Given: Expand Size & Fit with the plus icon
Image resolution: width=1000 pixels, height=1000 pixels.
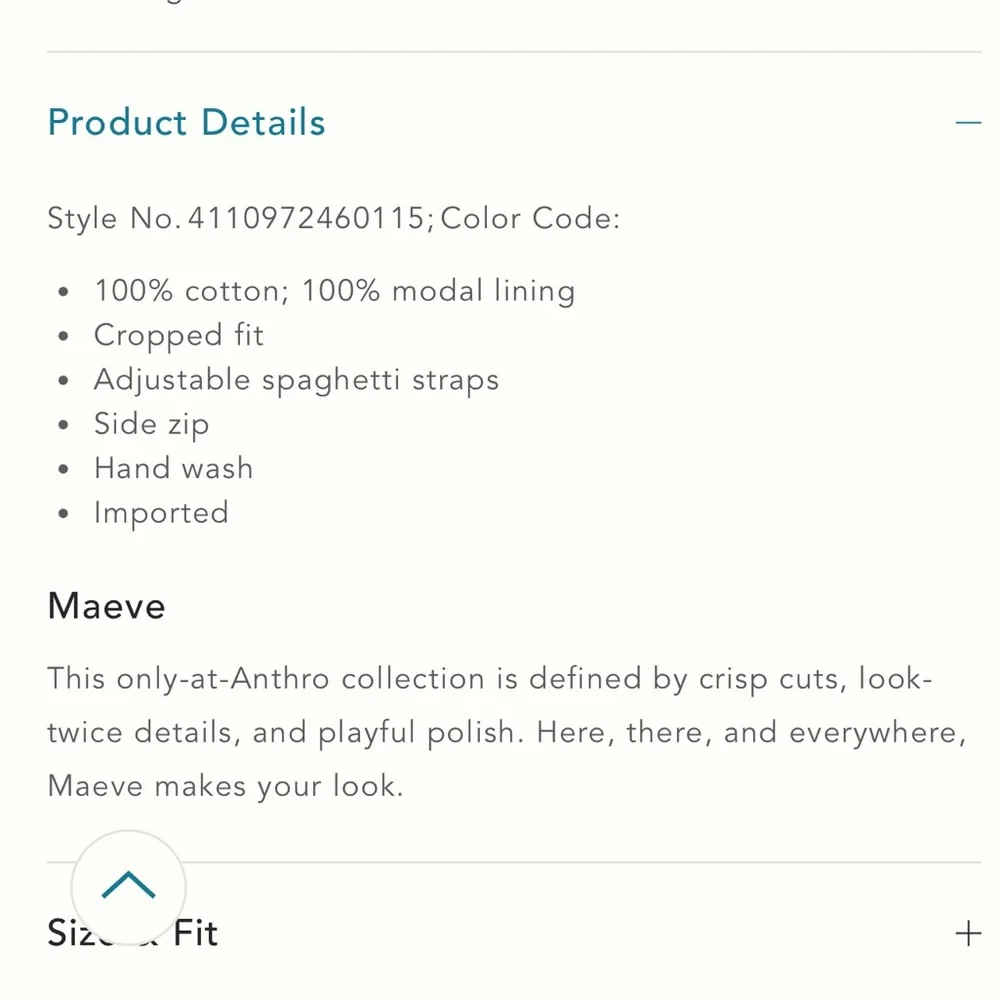Looking at the screenshot, I should (x=967, y=933).
